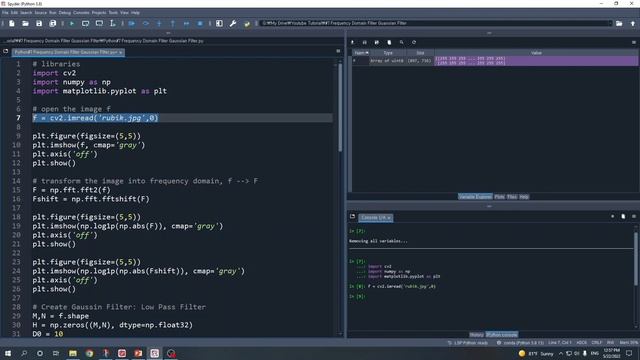
Task: Open editor pane options hamburger menu
Action: (x=338, y=51)
